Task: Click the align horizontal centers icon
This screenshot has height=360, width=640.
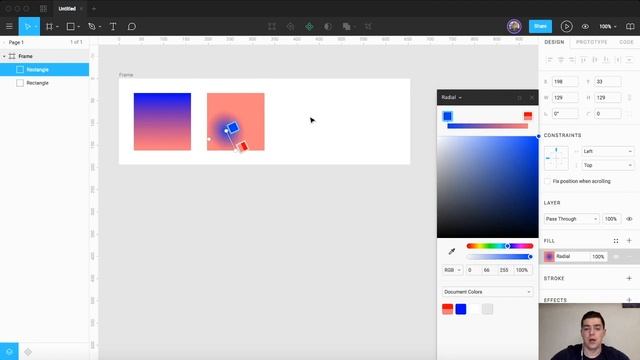Action: tap(561, 60)
